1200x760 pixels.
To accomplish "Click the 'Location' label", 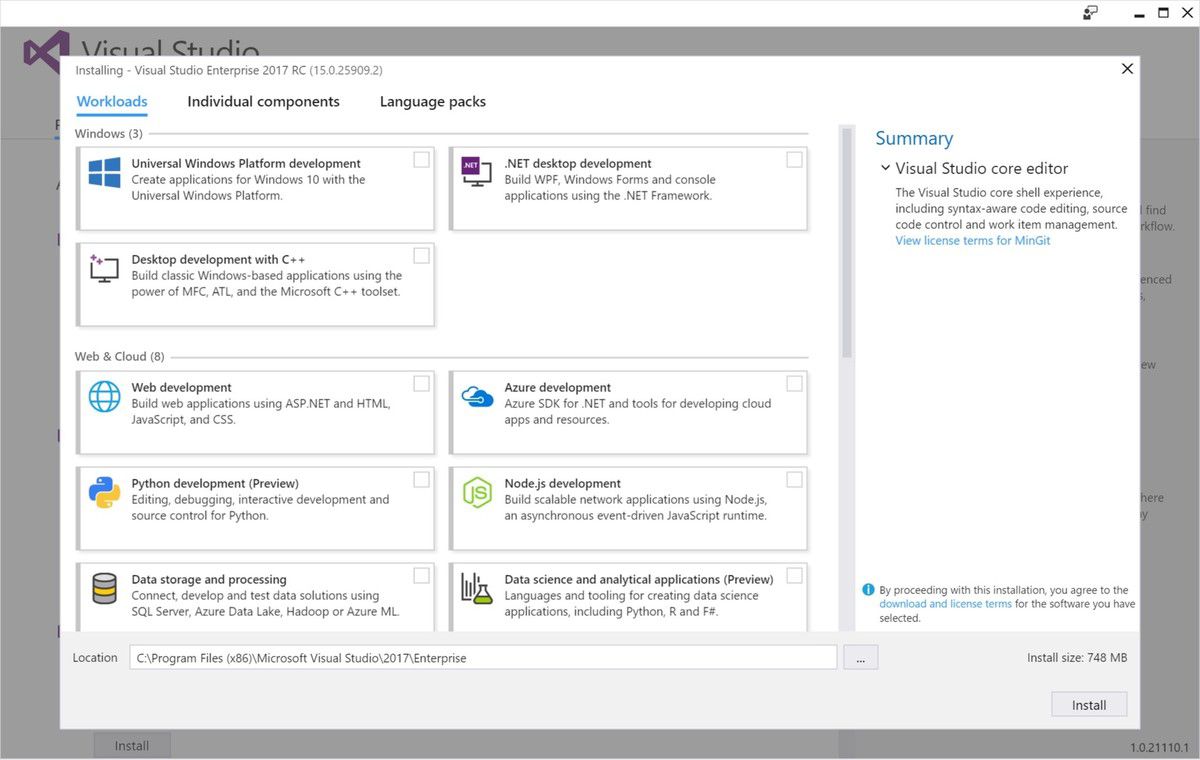I will 95,658.
